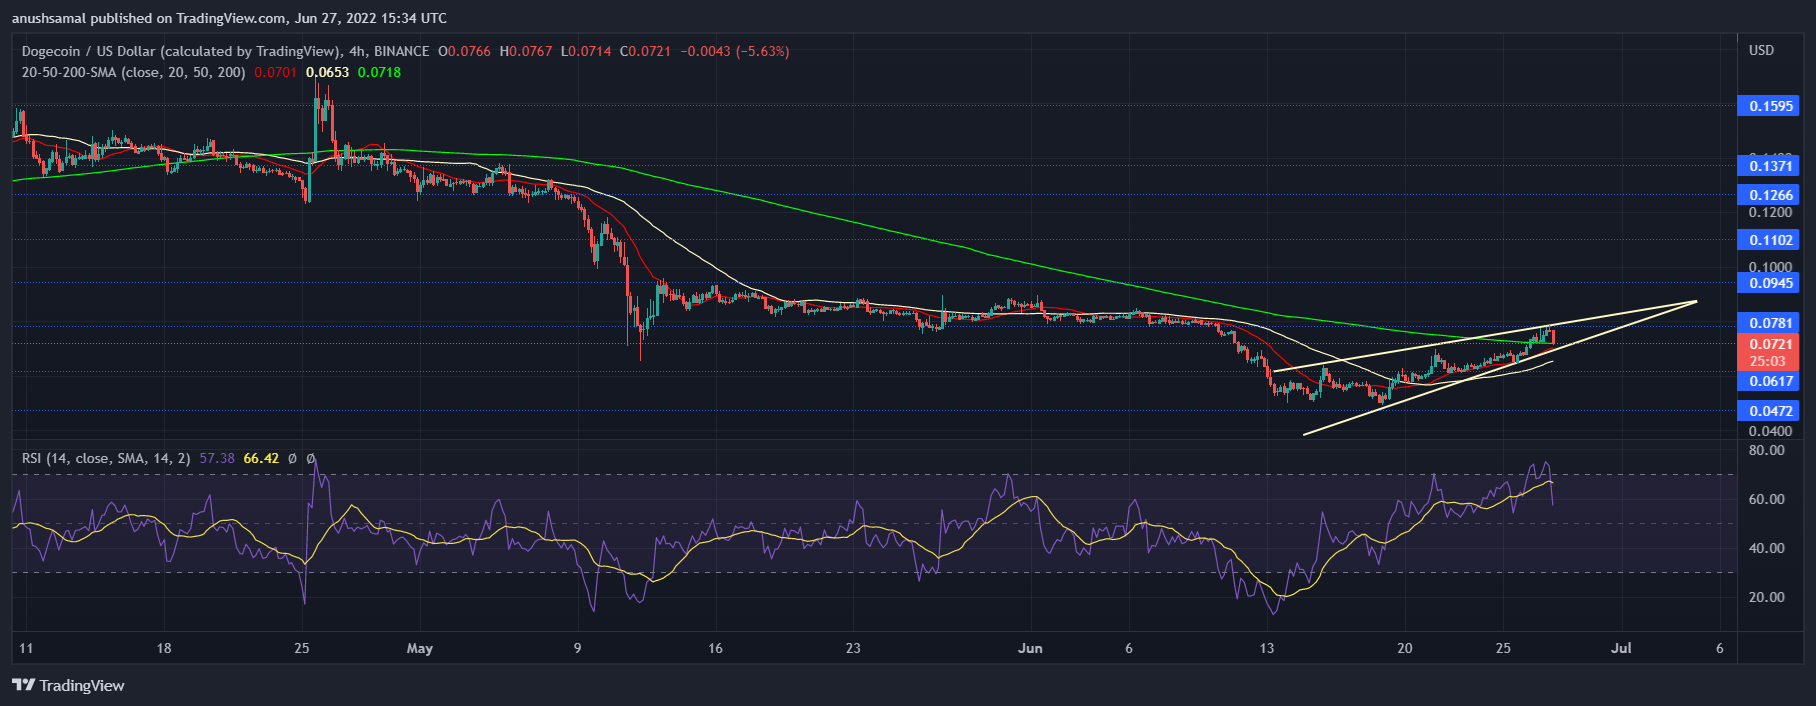
Task: Open the USD currency label on price axis
Action: (1761, 50)
